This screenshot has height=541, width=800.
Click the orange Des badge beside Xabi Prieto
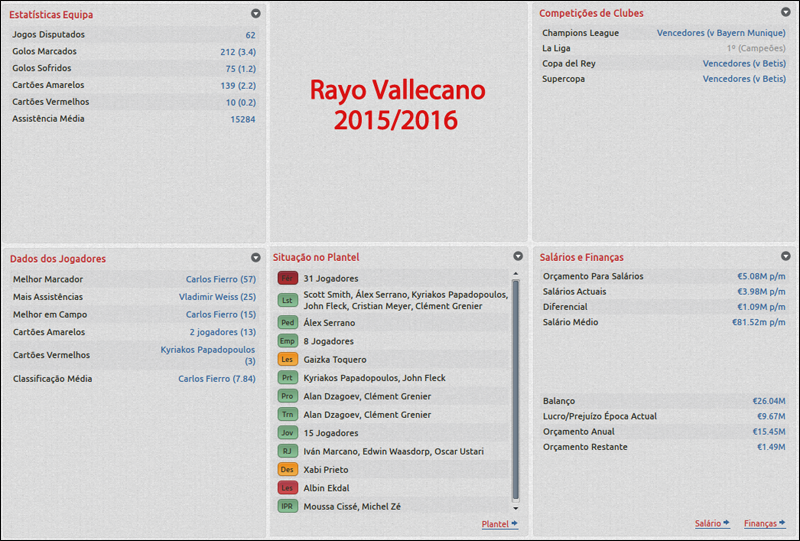pyautogui.click(x=287, y=469)
